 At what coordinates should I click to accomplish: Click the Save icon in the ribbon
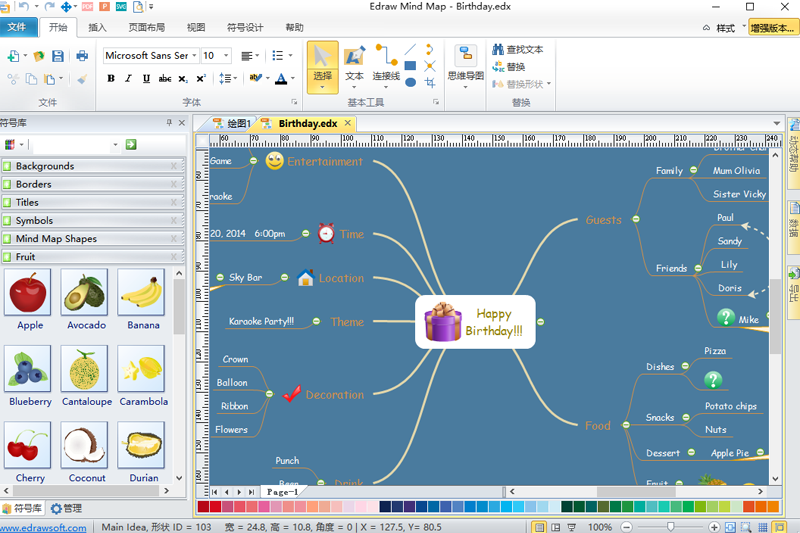tap(57, 56)
